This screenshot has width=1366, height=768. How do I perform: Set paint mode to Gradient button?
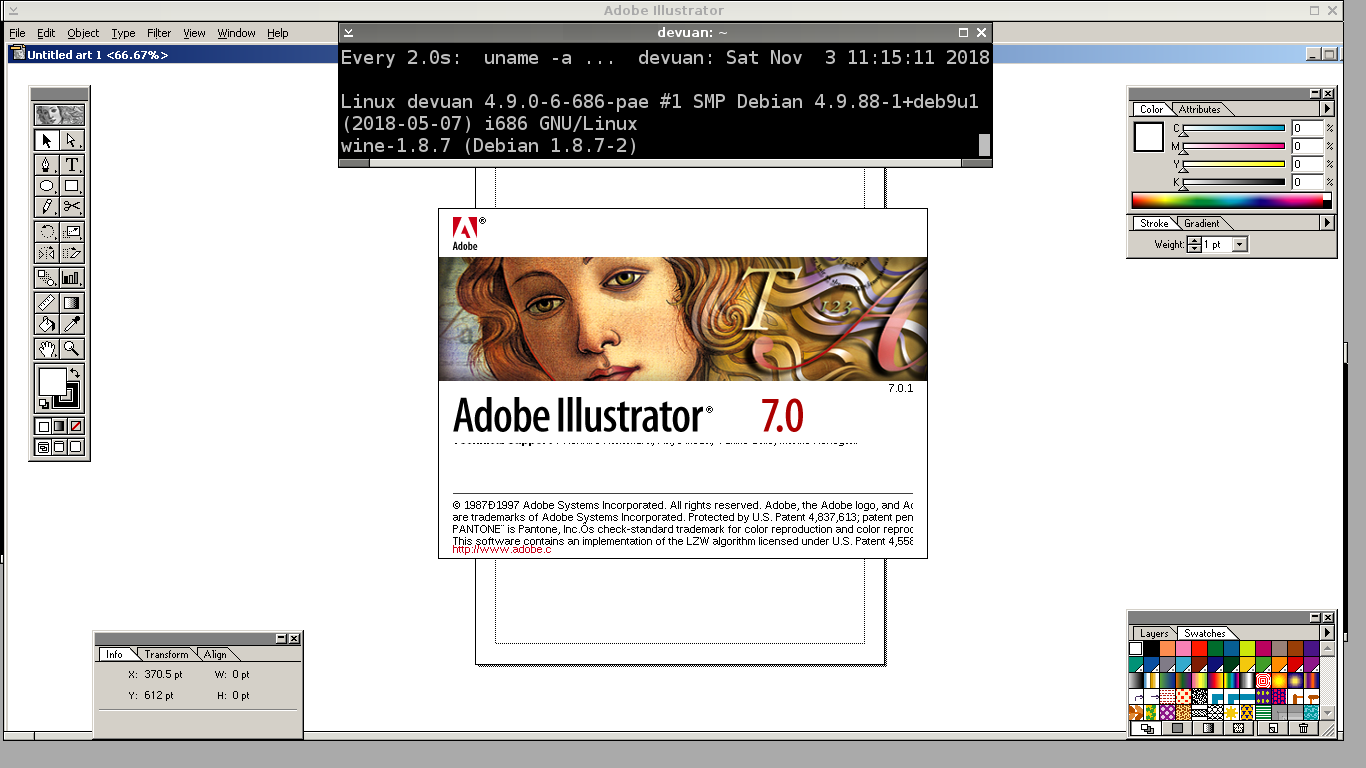tap(59, 426)
